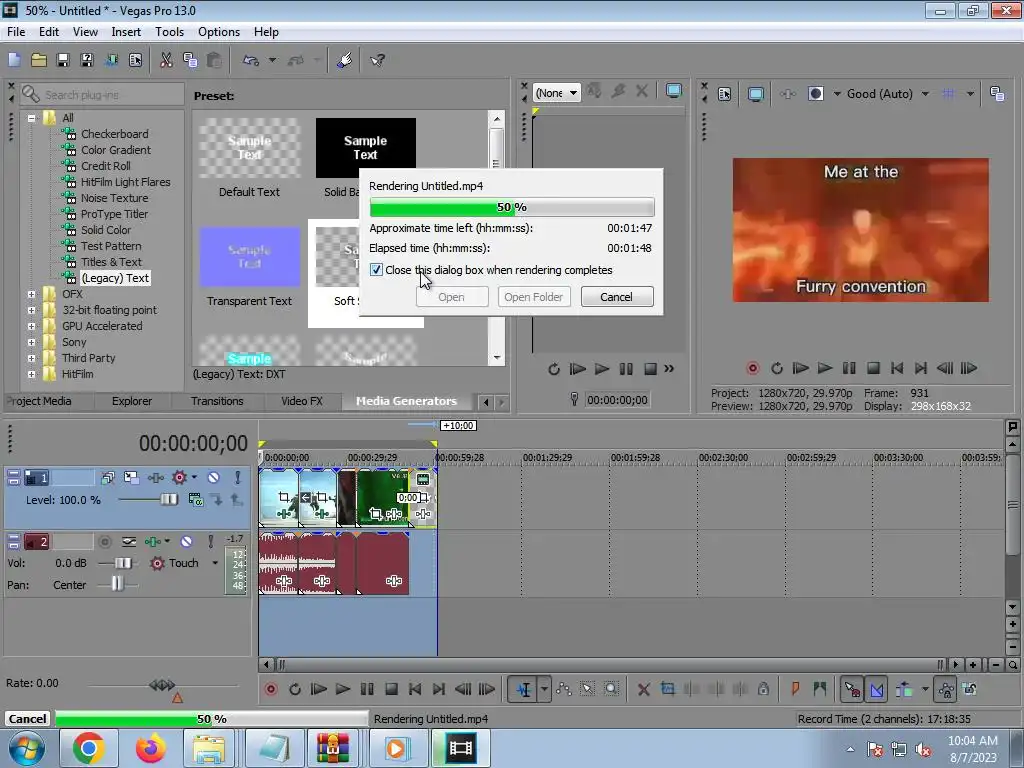Click the Cut scissors icon
The height and width of the screenshot is (768, 1024).
166,60
